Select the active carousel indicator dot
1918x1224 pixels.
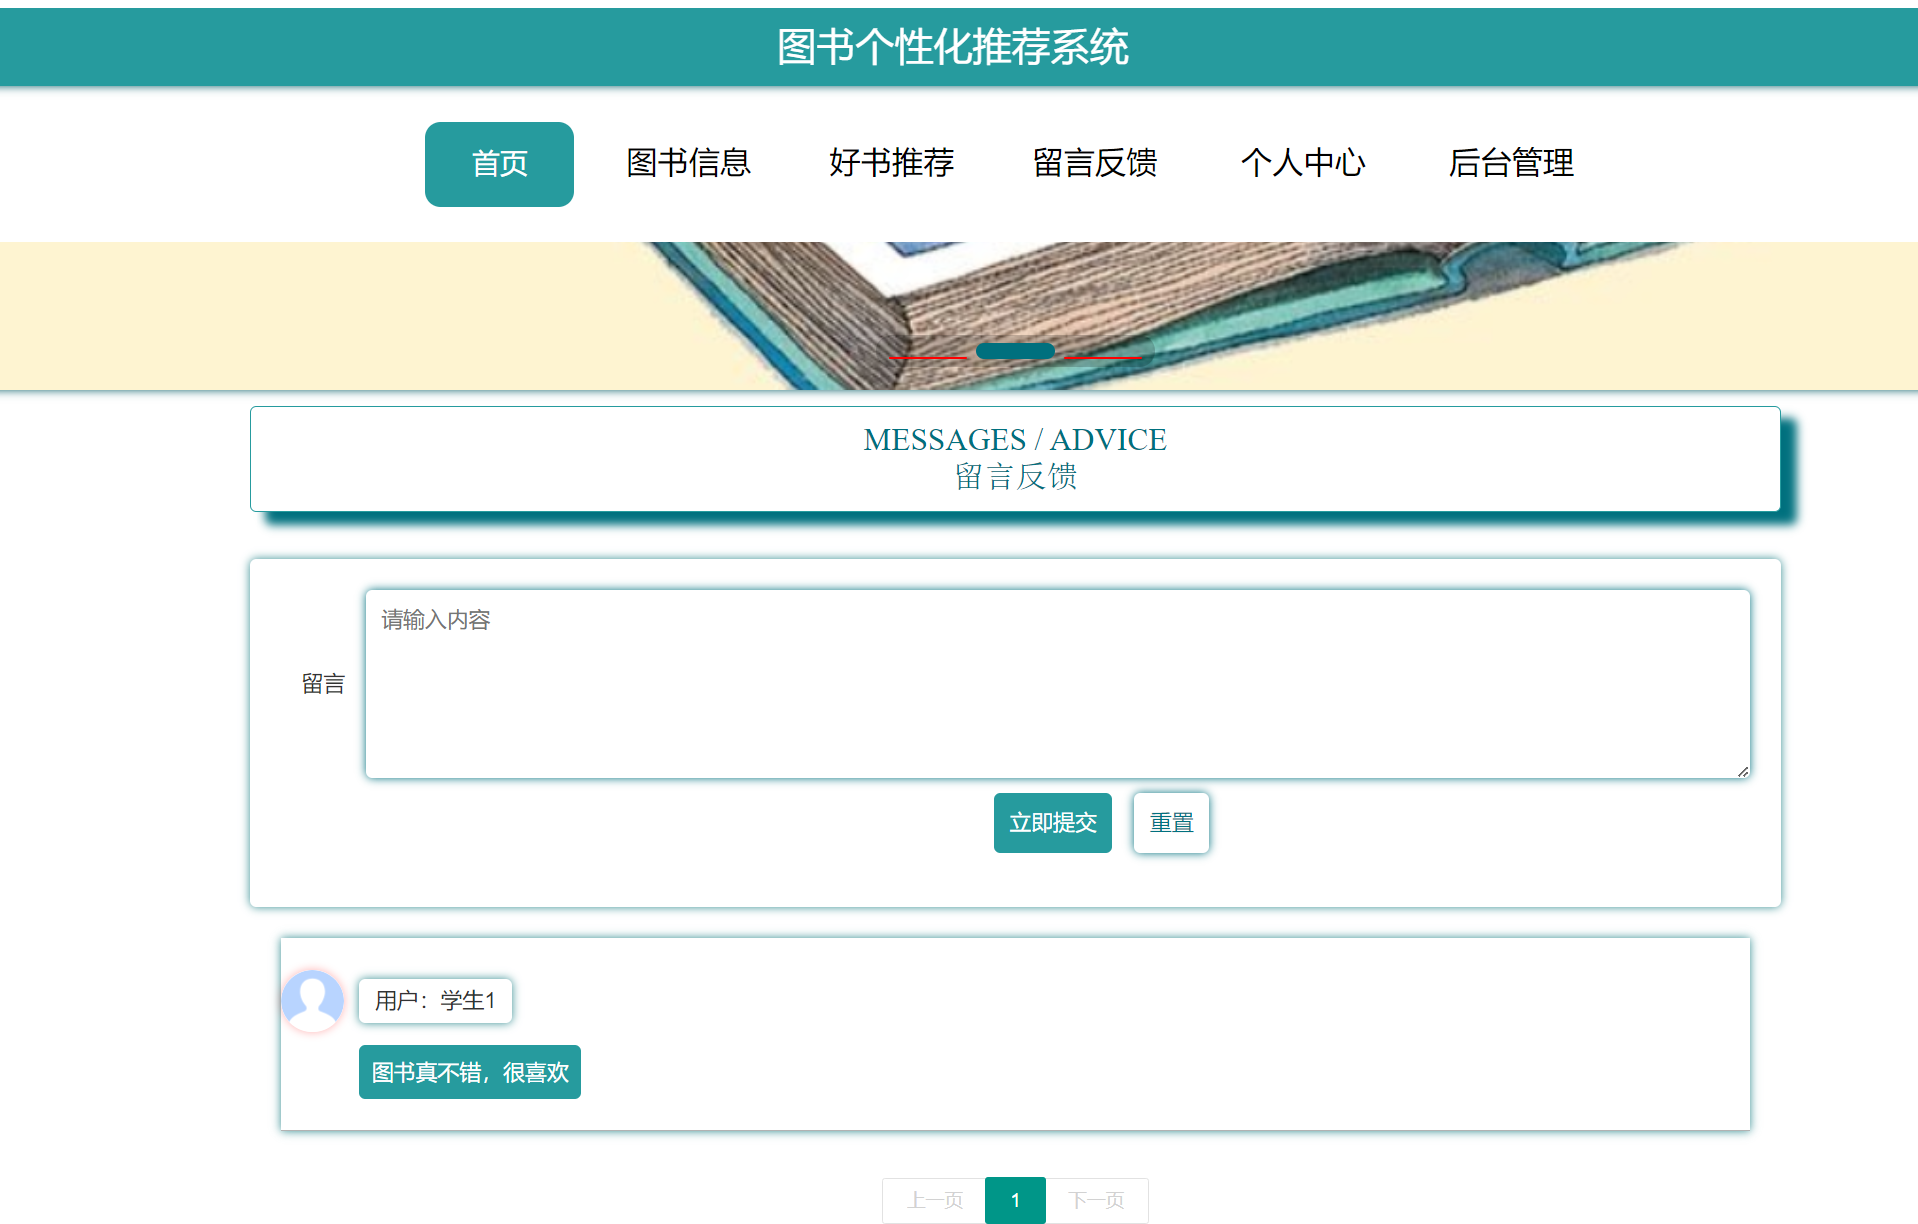click(1014, 350)
